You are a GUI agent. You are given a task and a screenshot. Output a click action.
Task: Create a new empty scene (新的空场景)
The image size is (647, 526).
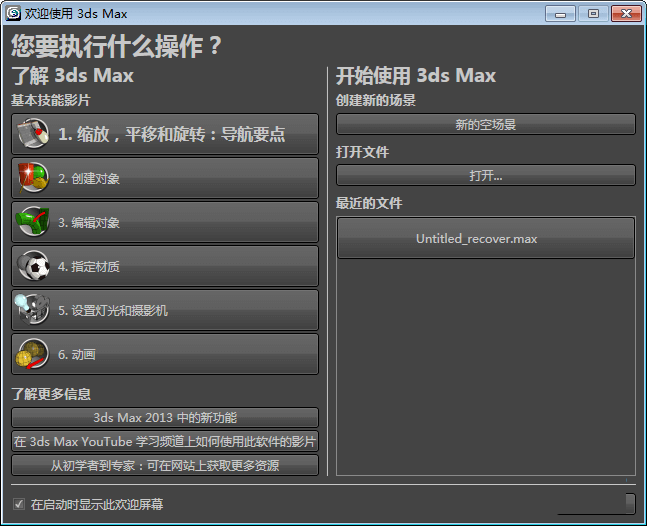pyautogui.click(x=486, y=124)
